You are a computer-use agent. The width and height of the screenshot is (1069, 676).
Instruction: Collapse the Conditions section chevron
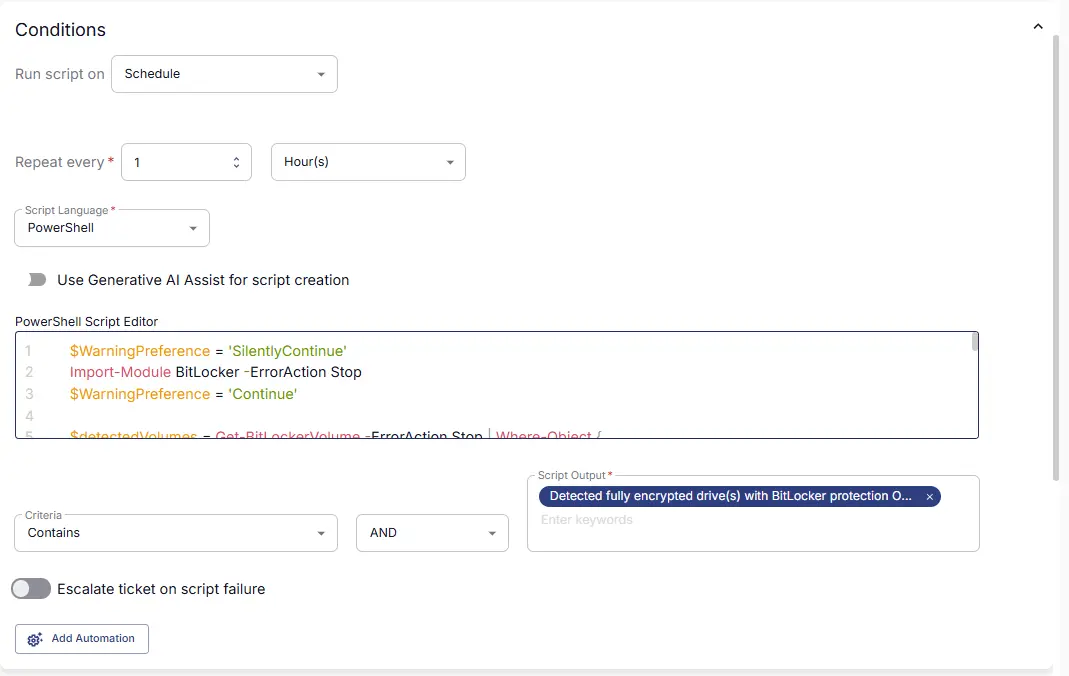coord(1038,27)
